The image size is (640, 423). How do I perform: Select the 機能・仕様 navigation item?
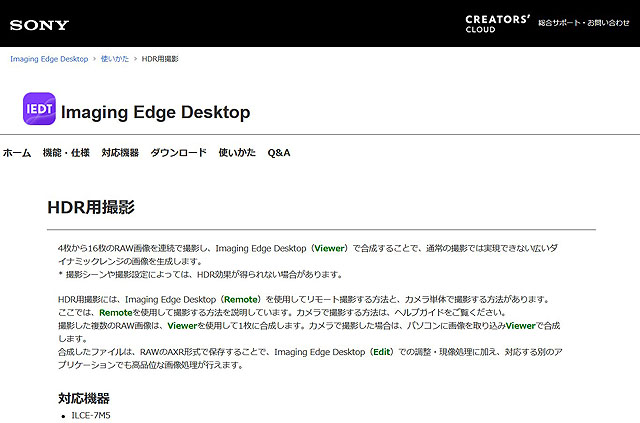(66, 153)
